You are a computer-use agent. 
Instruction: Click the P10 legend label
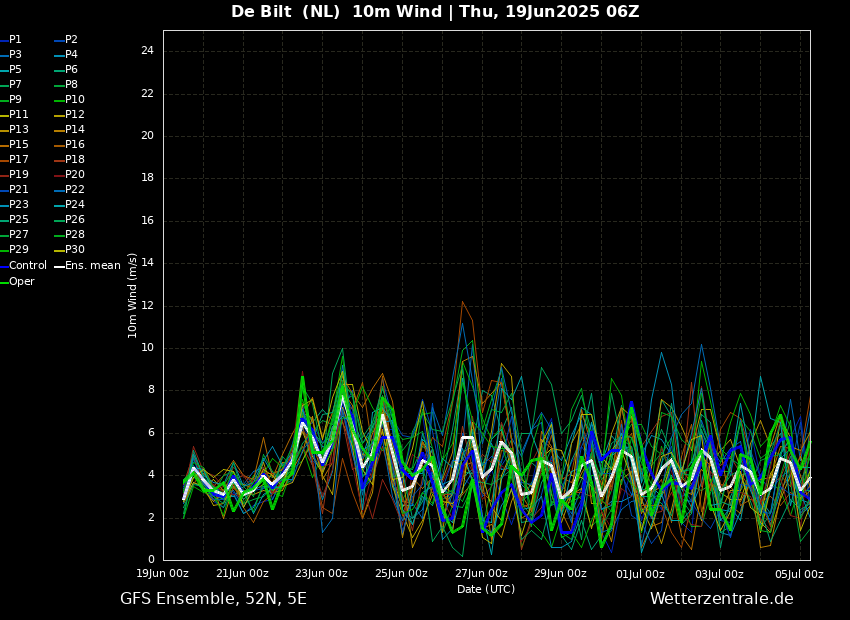tap(74, 100)
